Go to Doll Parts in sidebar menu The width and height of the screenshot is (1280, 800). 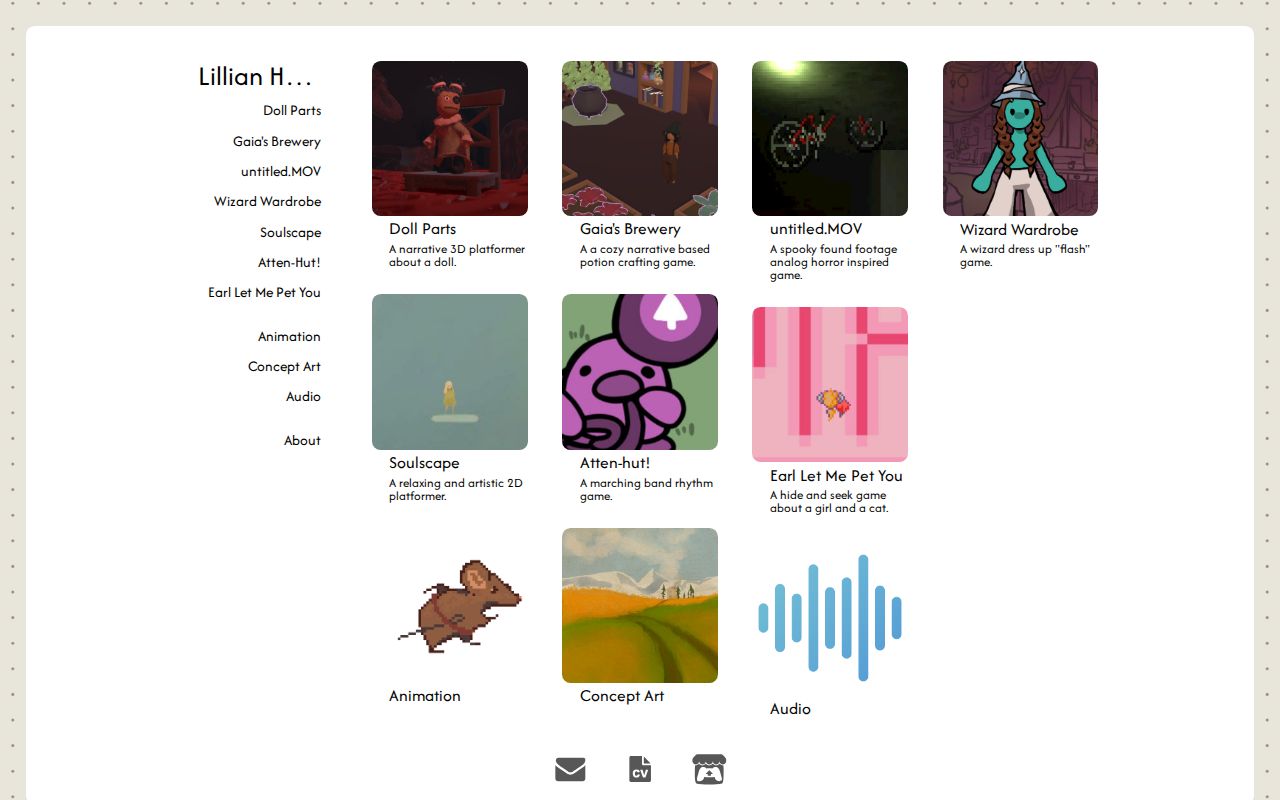click(292, 111)
